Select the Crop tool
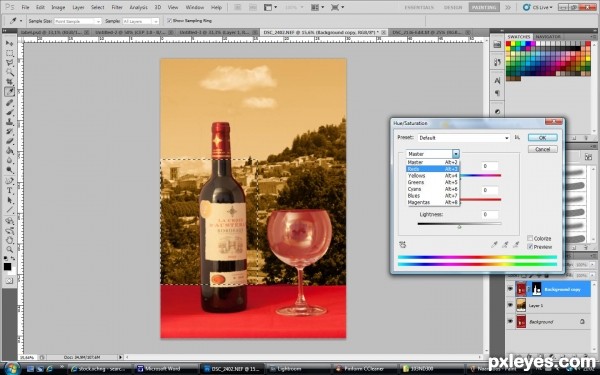Viewport: 600px width, 375px height. pyautogui.click(x=9, y=82)
